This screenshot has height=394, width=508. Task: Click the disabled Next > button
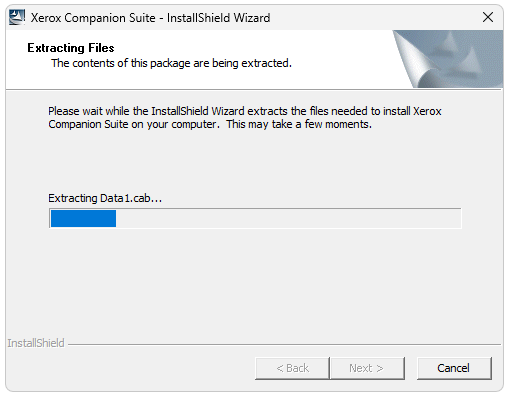[x=367, y=368]
